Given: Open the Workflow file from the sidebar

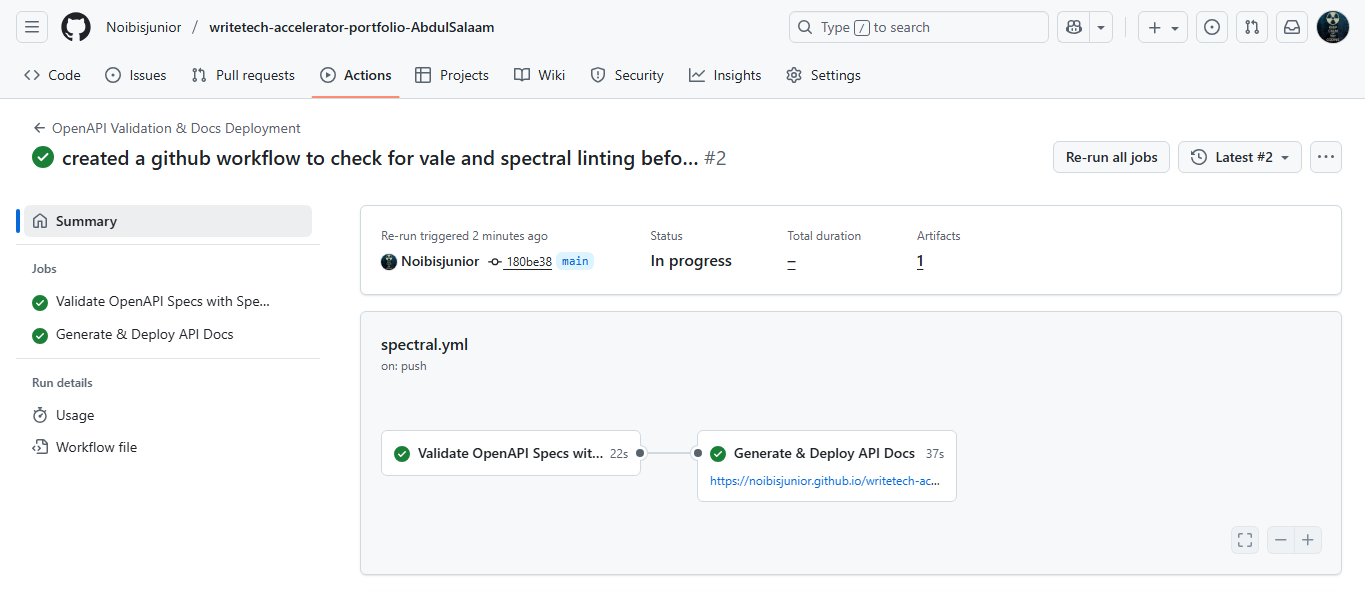Looking at the screenshot, I should click(x=95, y=447).
